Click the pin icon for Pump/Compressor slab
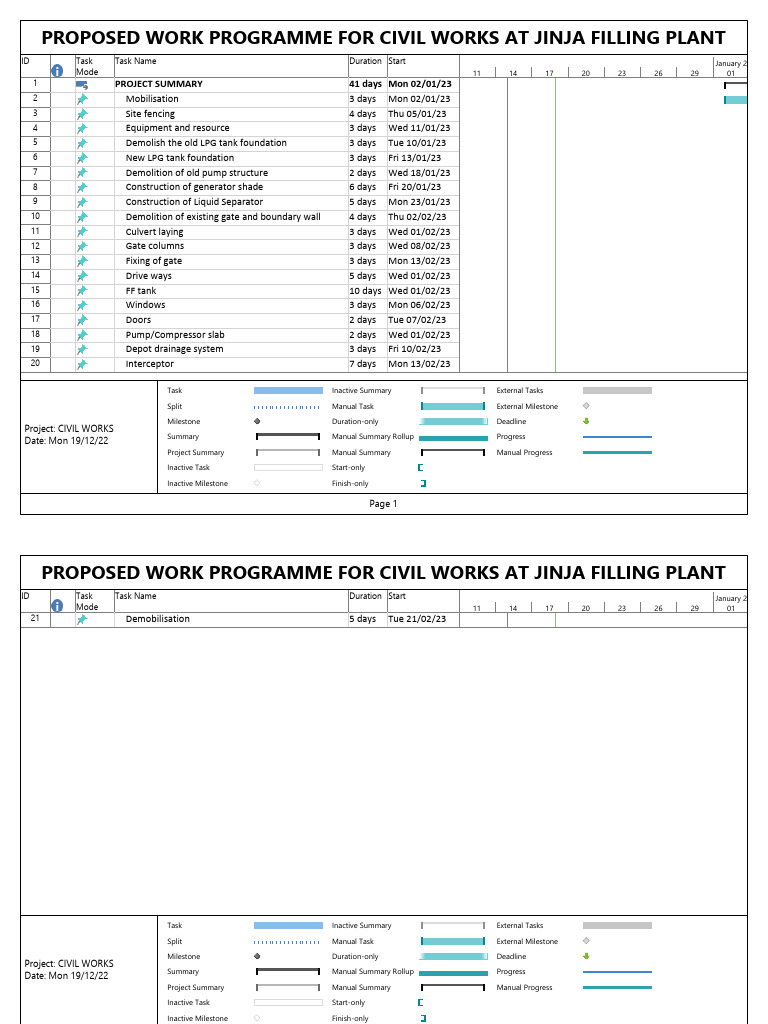Image resolution: width=768 pixels, height=1024 pixels. tap(82, 335)
